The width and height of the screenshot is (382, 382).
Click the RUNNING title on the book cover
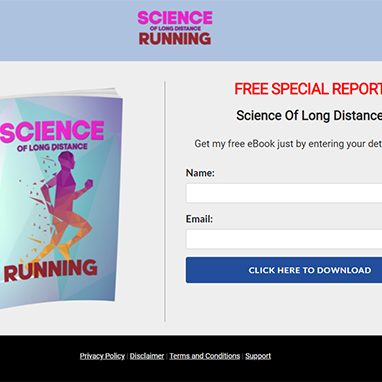point(51,270)
